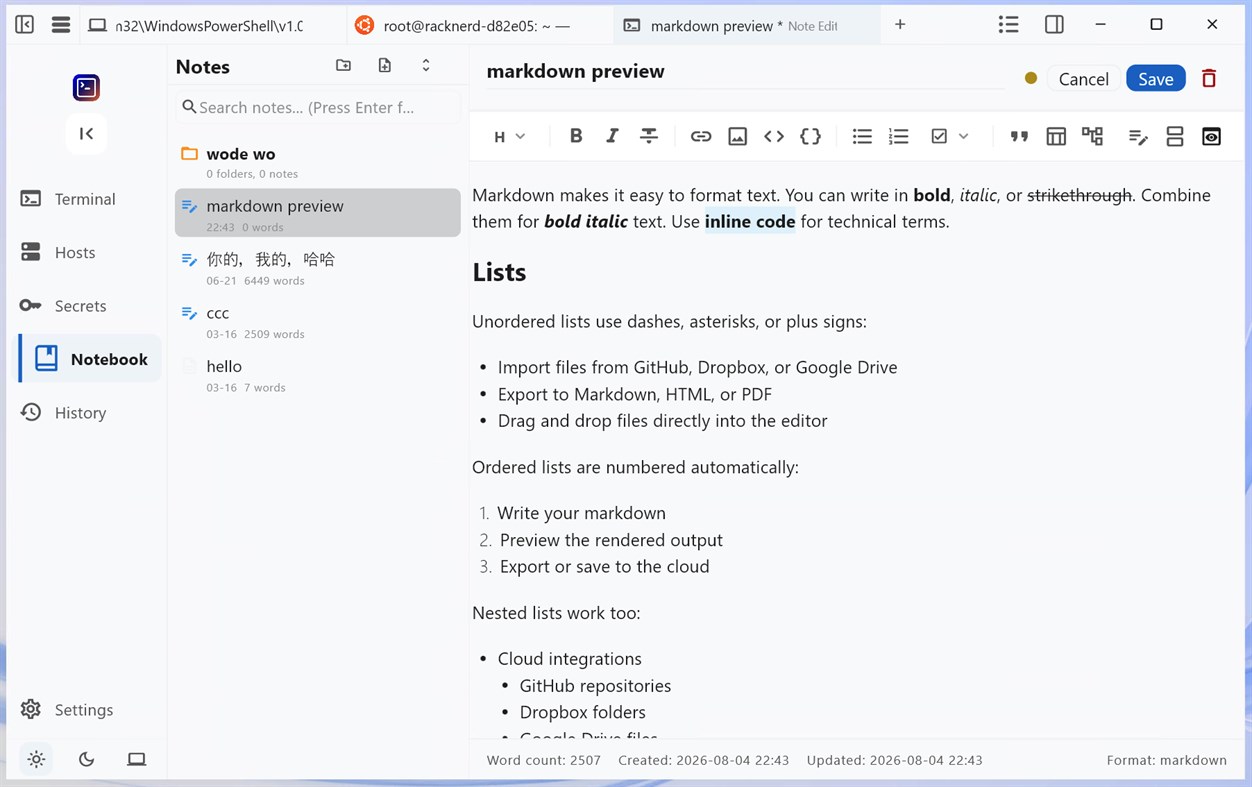Image resolution: width=1252 pixels, height=787 pixels.
Task: Switch to split editor view
Action: click(x=1175, y=136)
